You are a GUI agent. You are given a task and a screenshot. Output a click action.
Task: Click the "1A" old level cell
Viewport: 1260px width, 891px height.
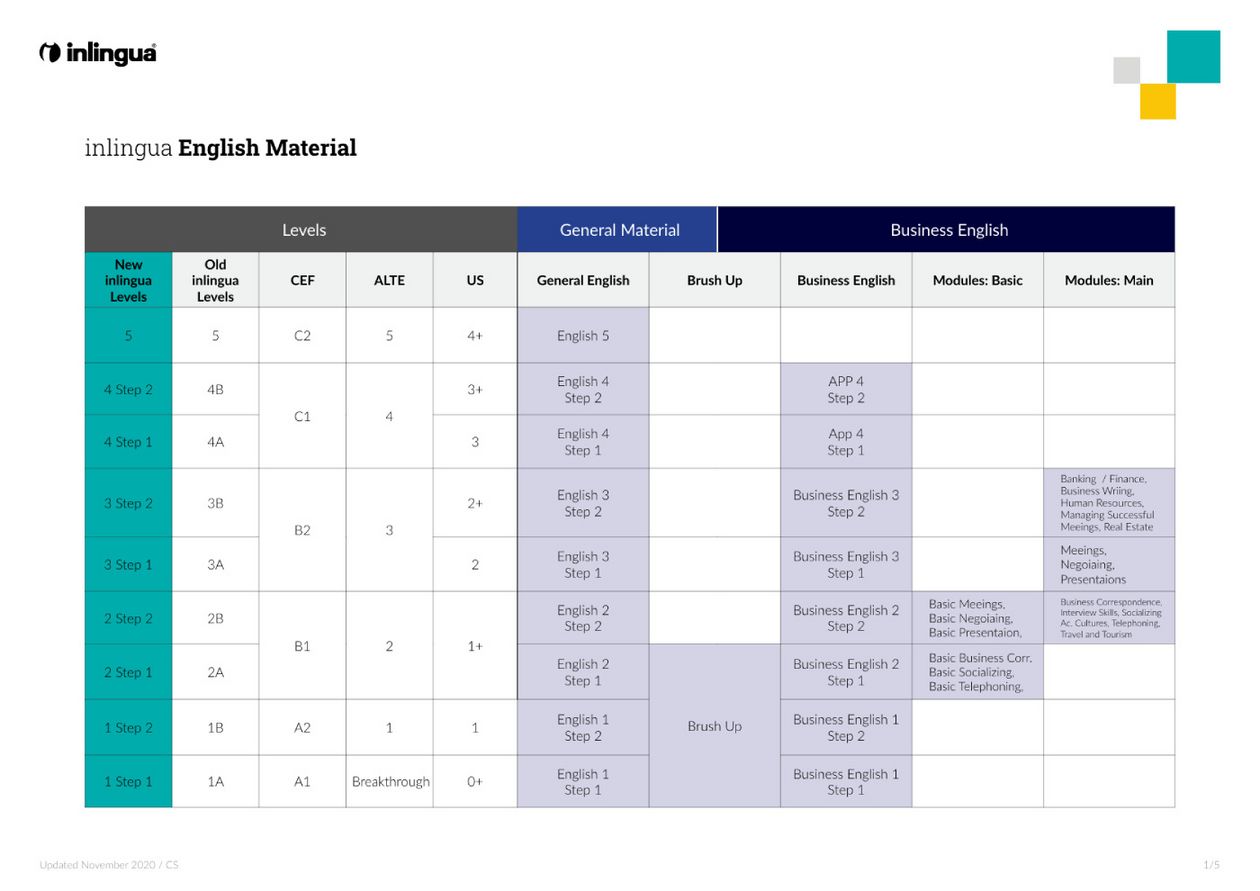pyautogui.click(x=215, y=782)
